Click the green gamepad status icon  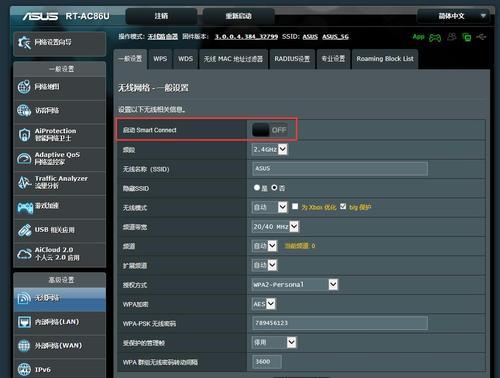coord(435,37)
